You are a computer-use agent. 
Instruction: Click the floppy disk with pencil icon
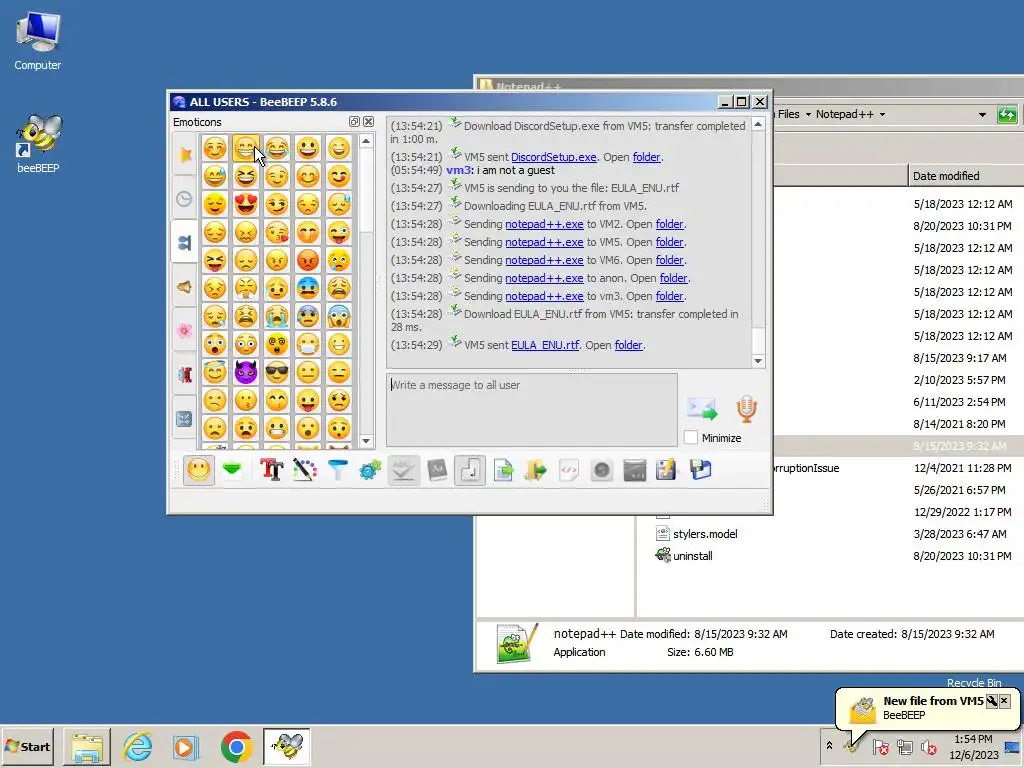tap(667, 470)
